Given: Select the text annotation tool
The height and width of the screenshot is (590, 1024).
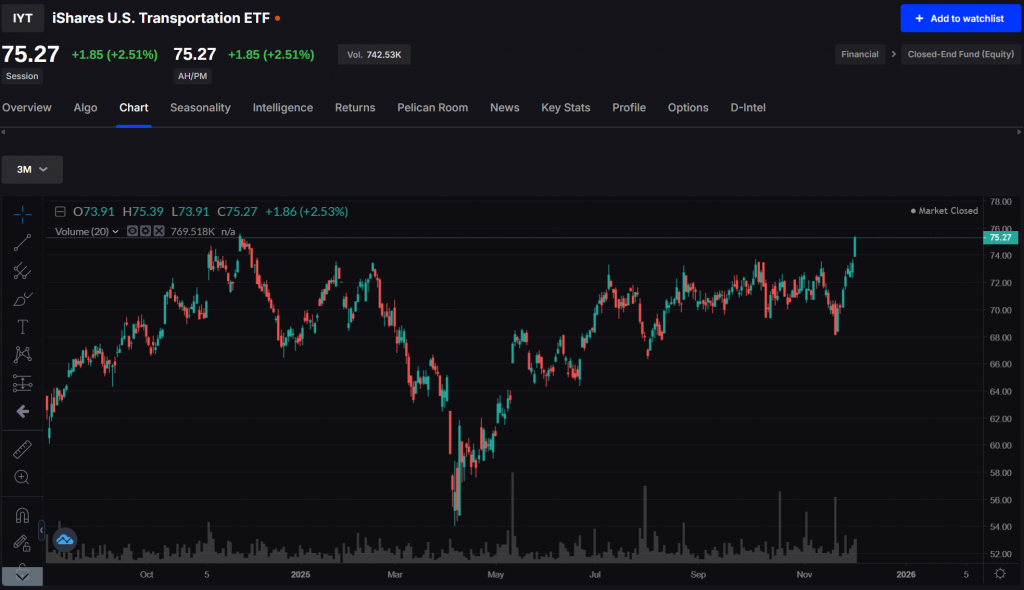Looking at the screenshot, I should [22, 326].
